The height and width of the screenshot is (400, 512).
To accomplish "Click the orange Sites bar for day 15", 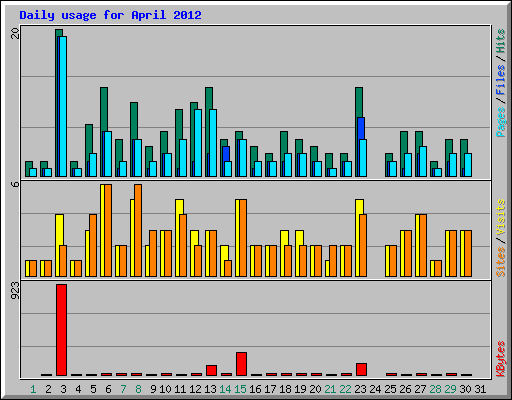I will coord(243,238).
